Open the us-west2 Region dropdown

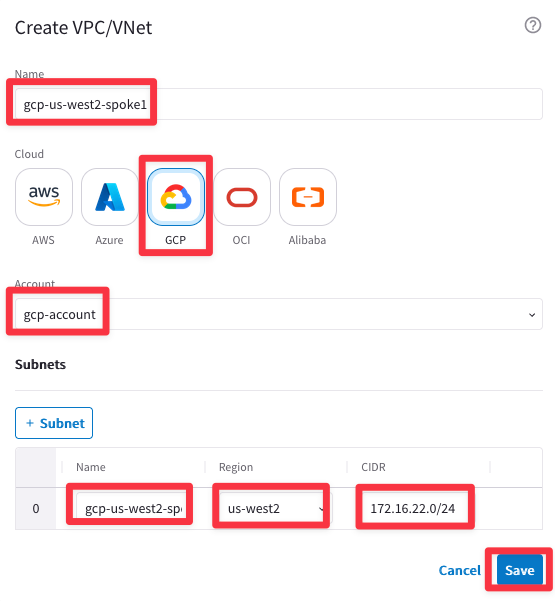276,508
